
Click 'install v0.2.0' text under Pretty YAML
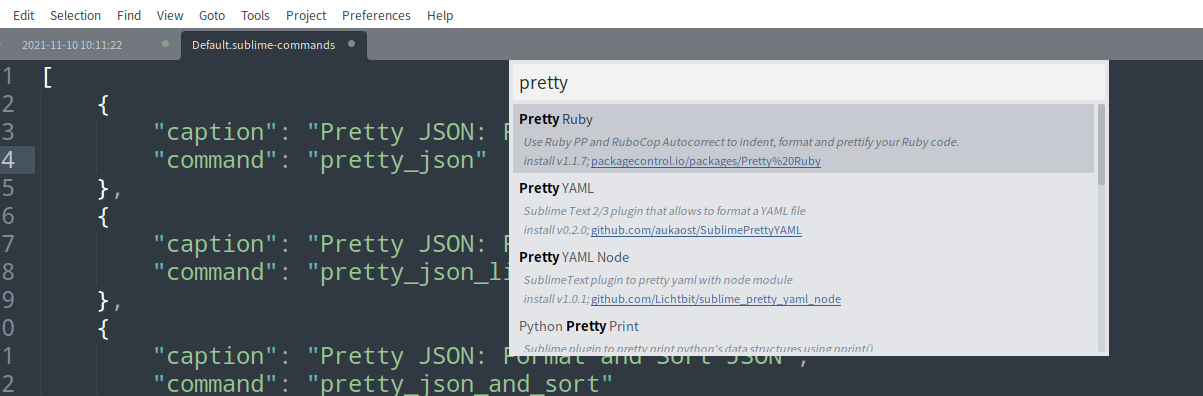[x=556, y=230]
